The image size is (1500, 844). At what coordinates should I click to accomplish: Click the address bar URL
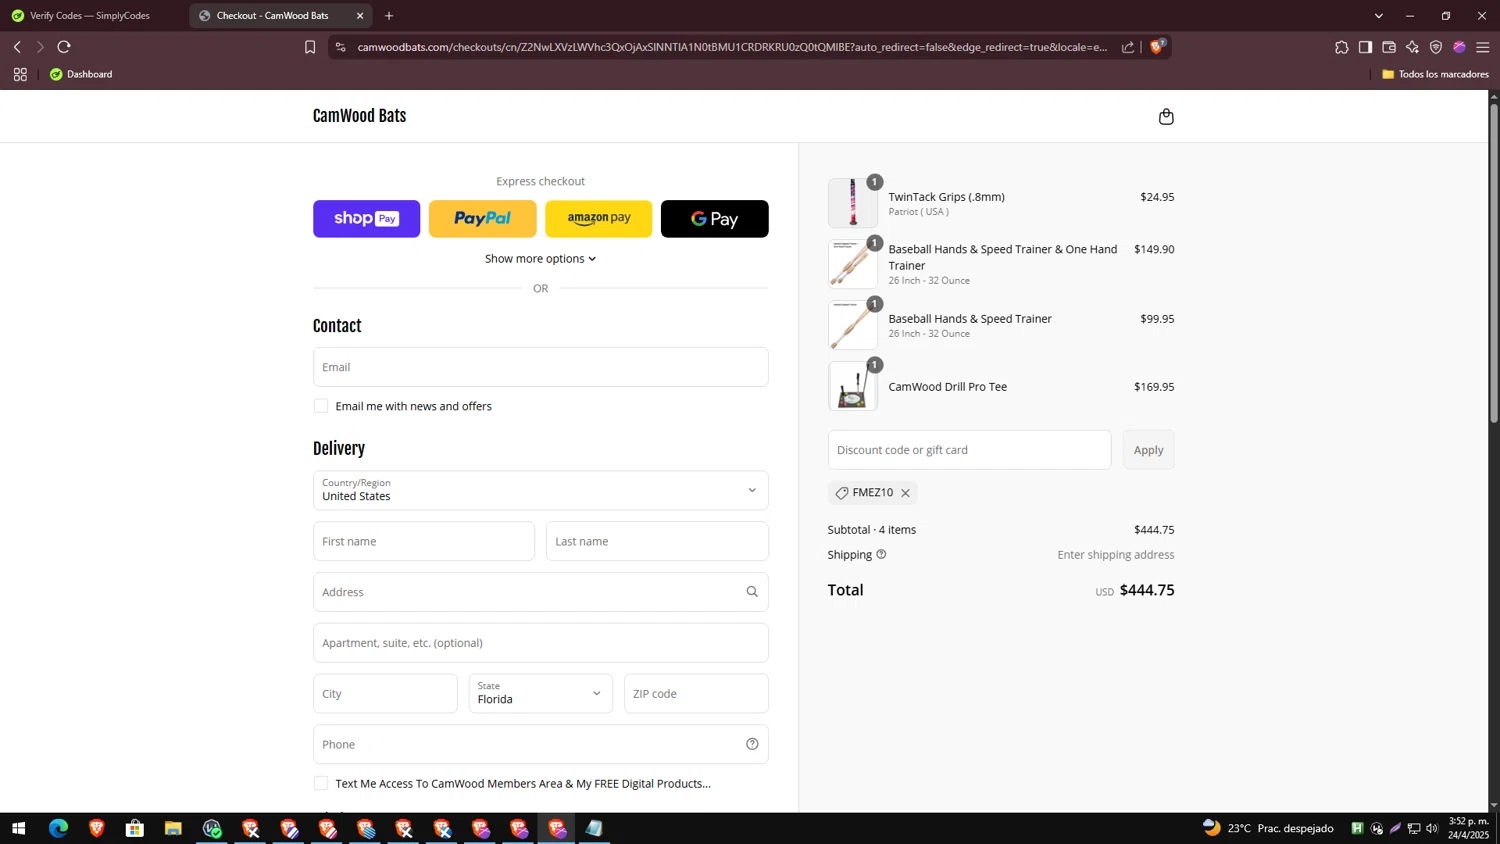pos(732,47)
